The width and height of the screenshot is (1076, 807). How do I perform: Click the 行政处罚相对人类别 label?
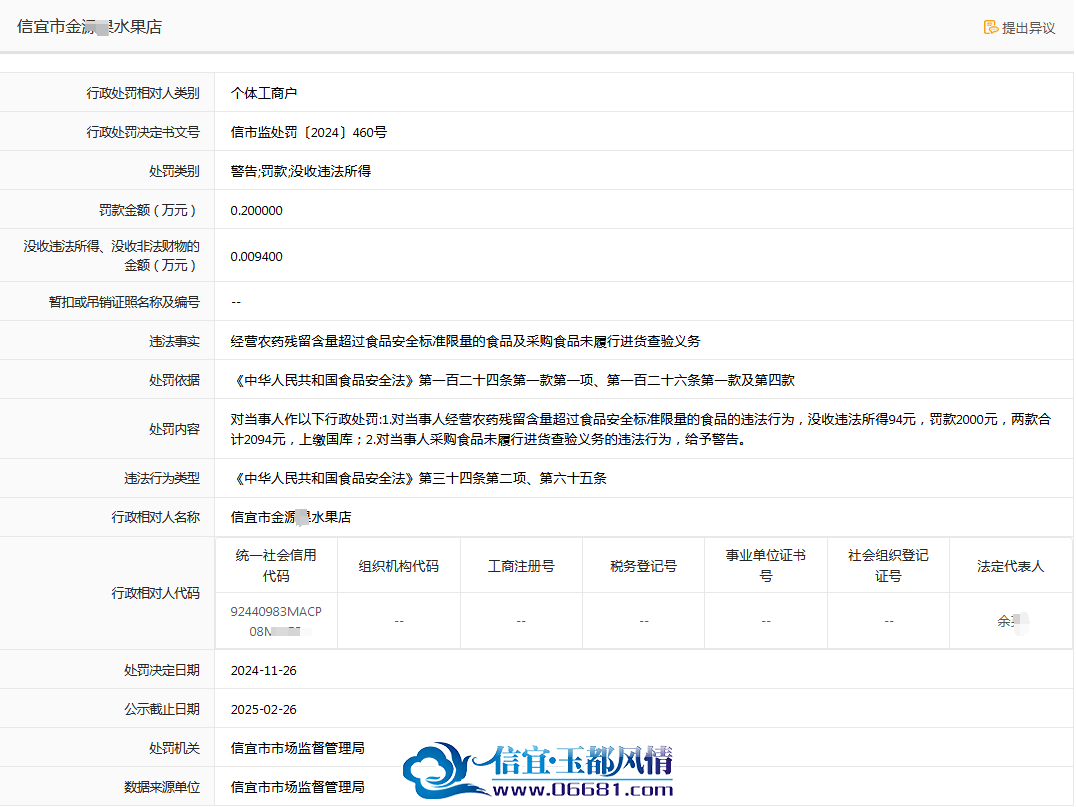pos(143,93)
